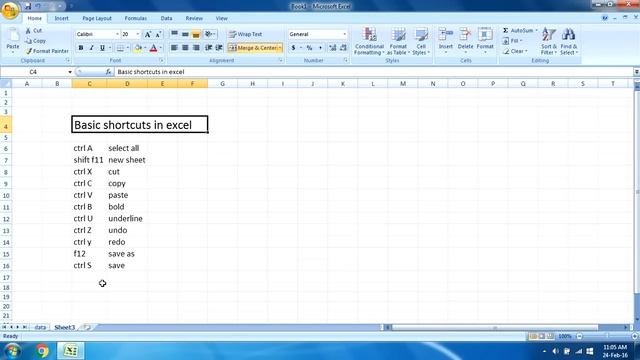This screenshot has width=640, height=360.
Task: Increase indent of the cell
Action: 219,48
